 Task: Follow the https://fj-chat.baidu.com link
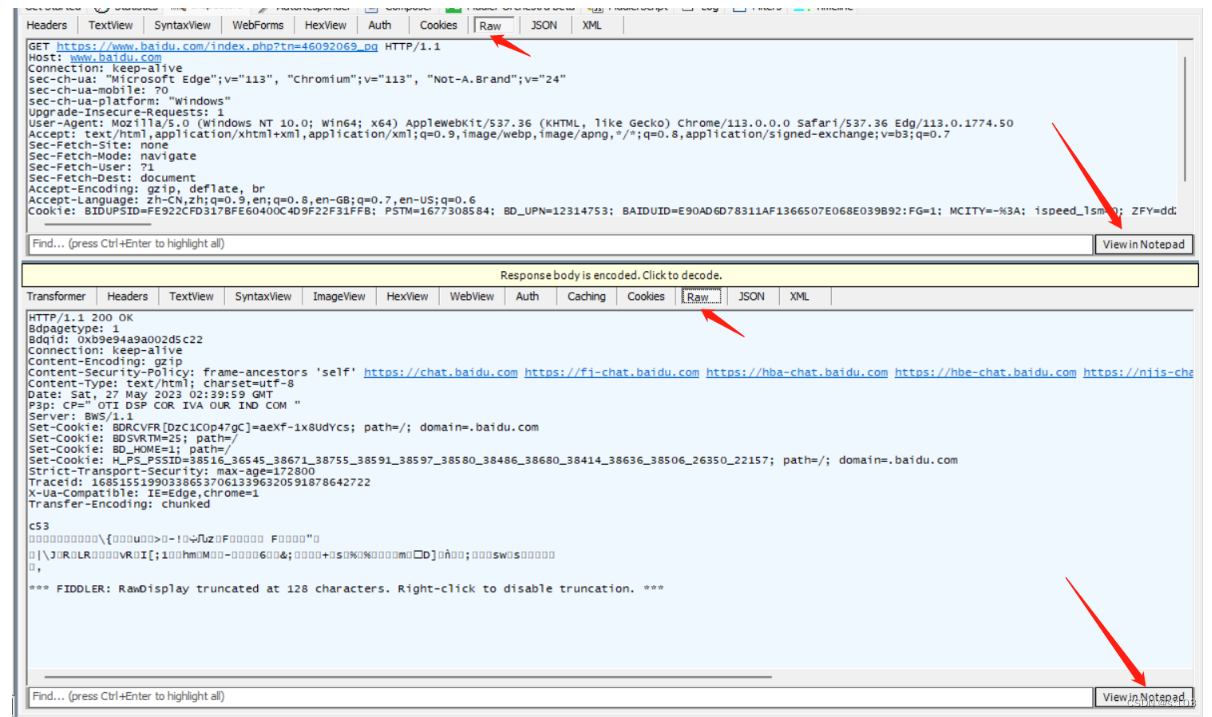coord(612,372)
